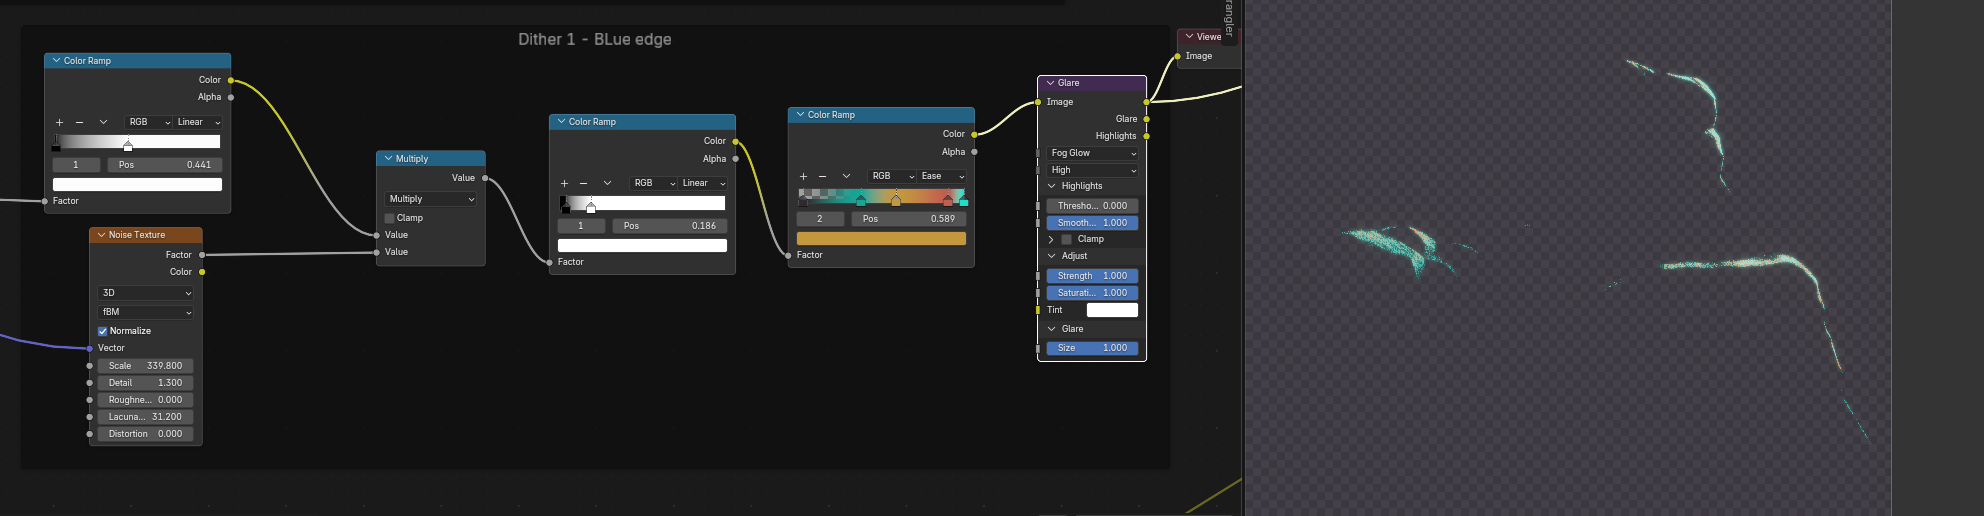
Task: Add a color stop in the Ease Color Ramp
Action: click(x=803, y=176)
